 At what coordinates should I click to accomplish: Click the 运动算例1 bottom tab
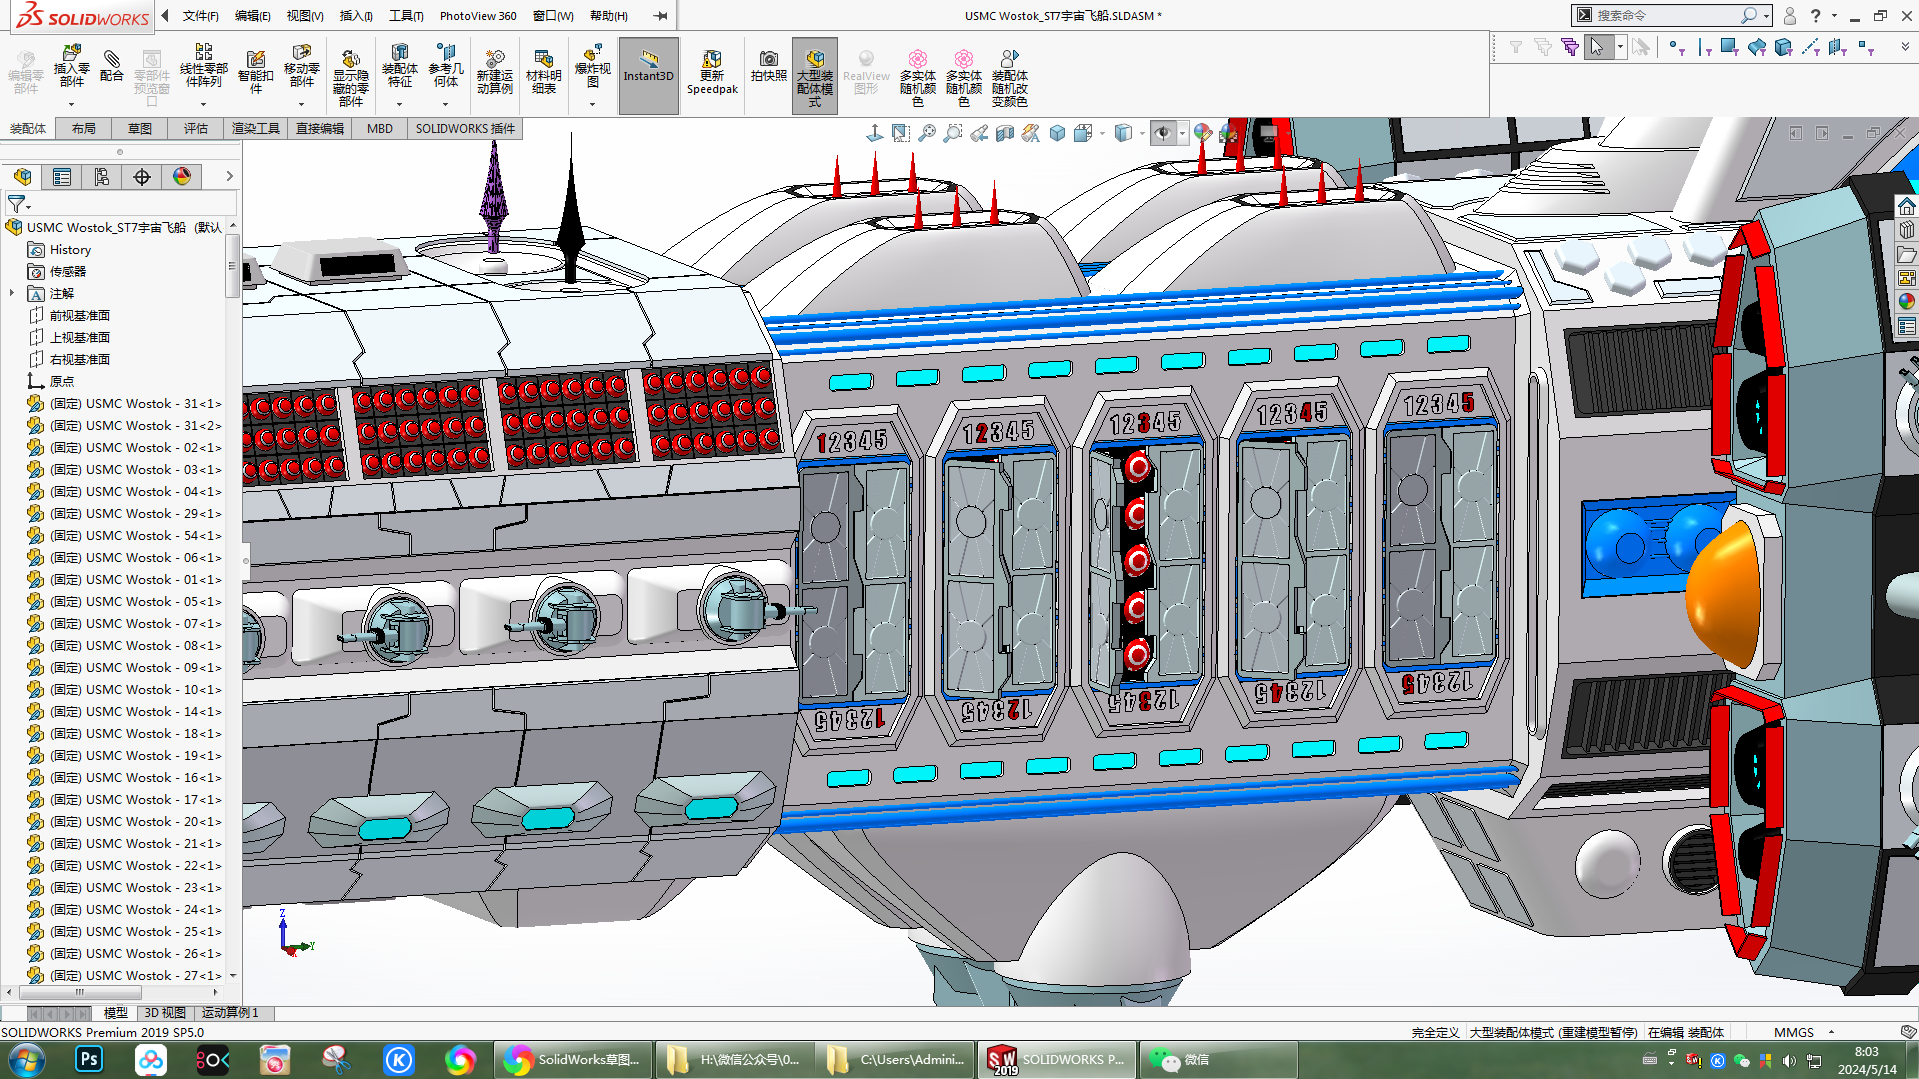click(x=230, y=1013)
